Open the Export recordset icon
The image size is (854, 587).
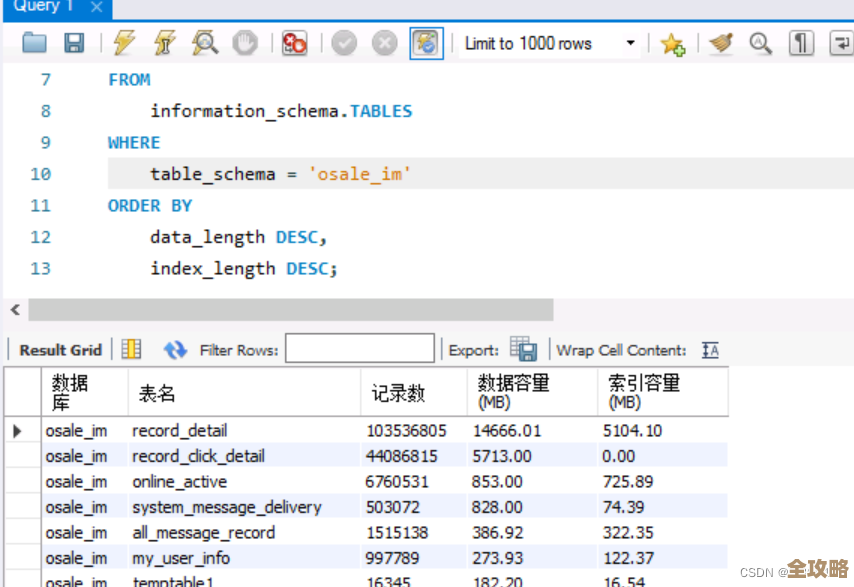coord(523,348)
